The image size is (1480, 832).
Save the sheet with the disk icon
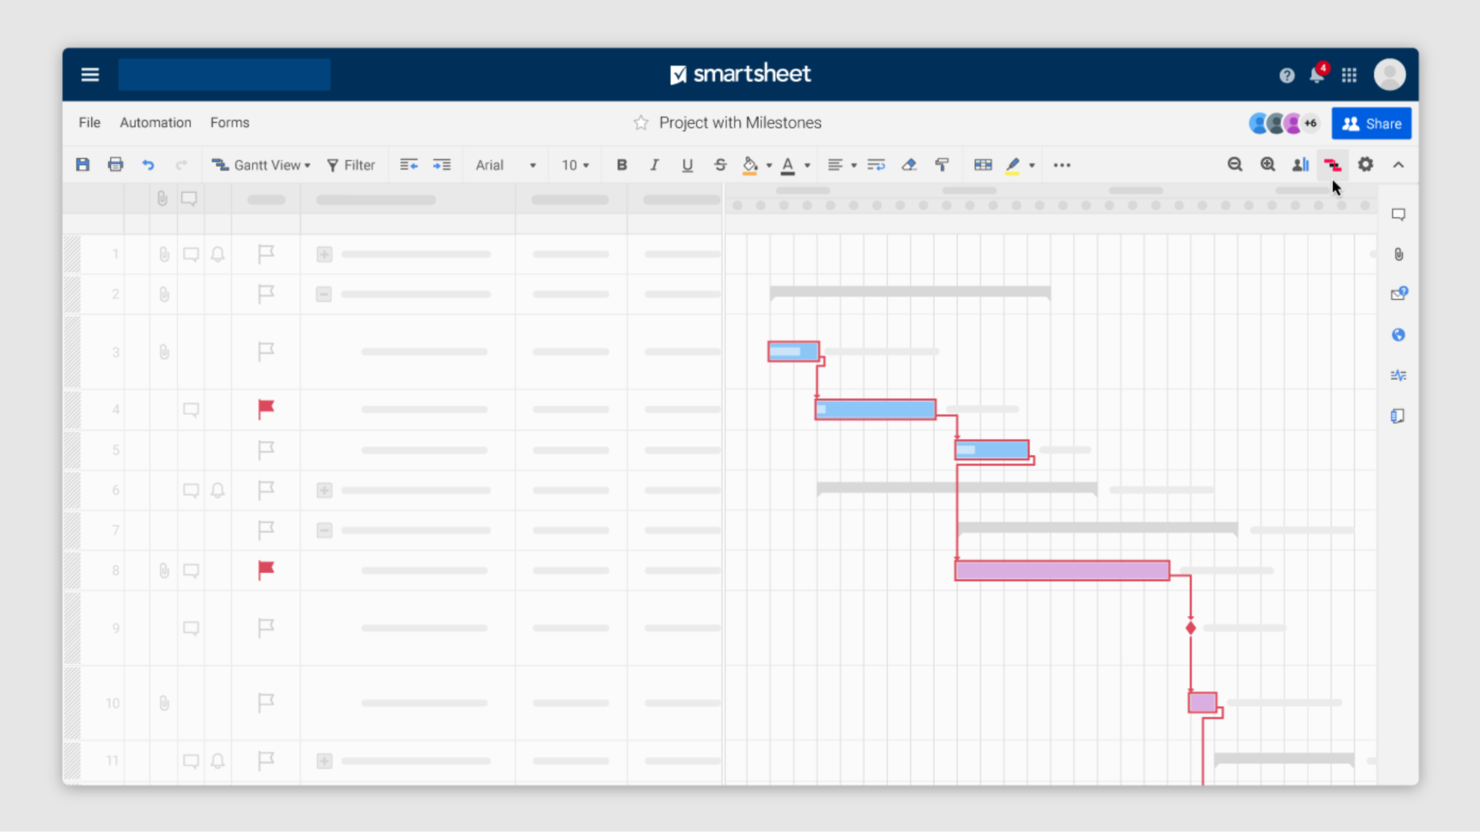pos(83,165)
